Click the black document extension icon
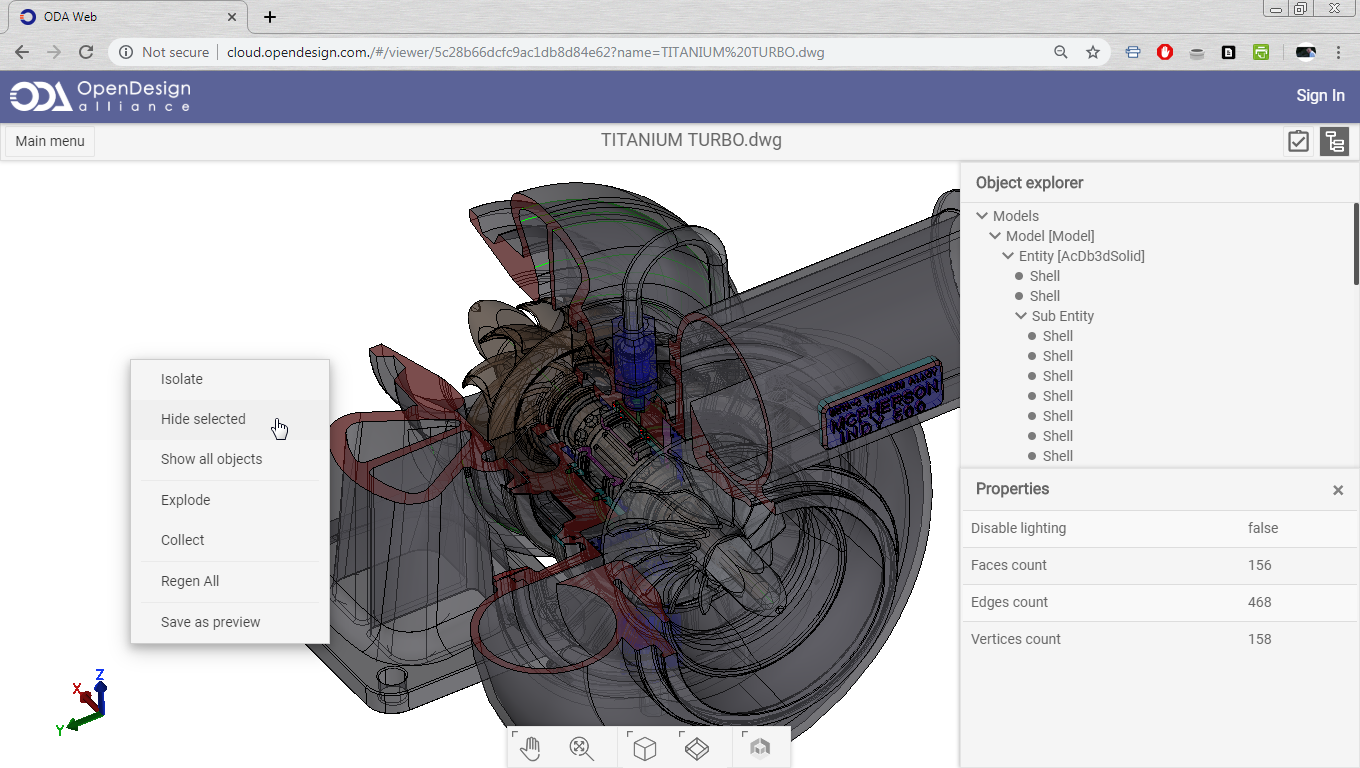This screenshot has height=768, width=1360. [x=1229, y=52]
